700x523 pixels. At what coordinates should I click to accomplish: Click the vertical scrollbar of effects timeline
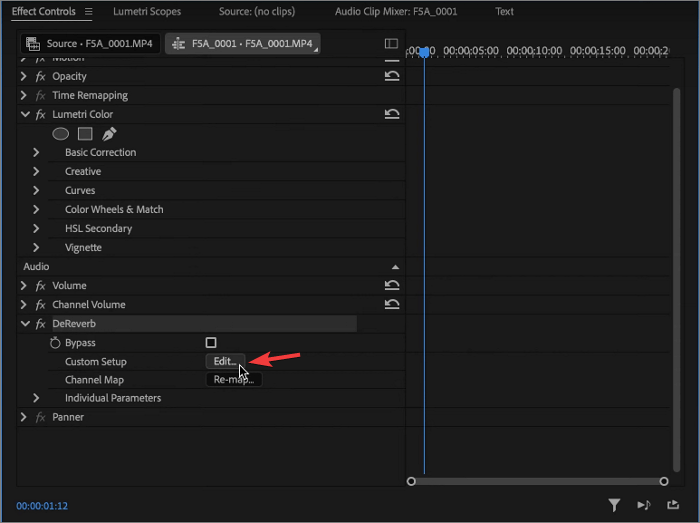click(676, 280)
